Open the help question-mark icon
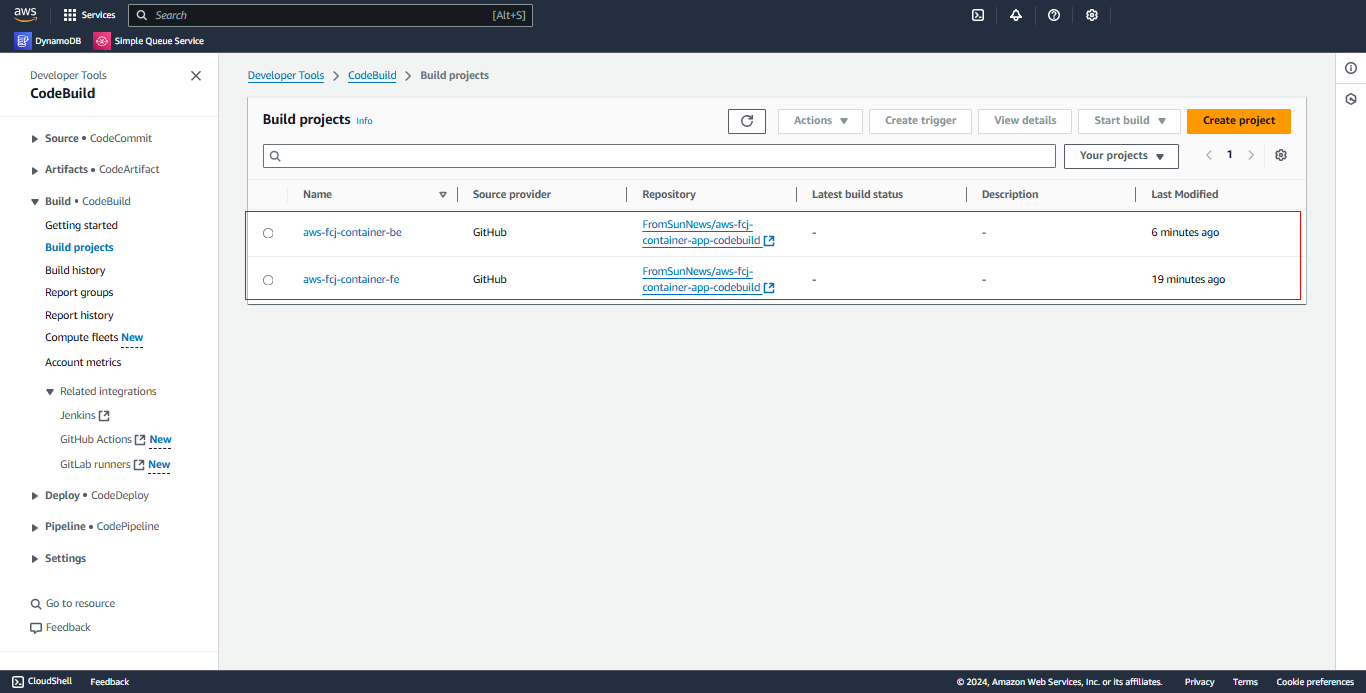 coord(1054,15)
